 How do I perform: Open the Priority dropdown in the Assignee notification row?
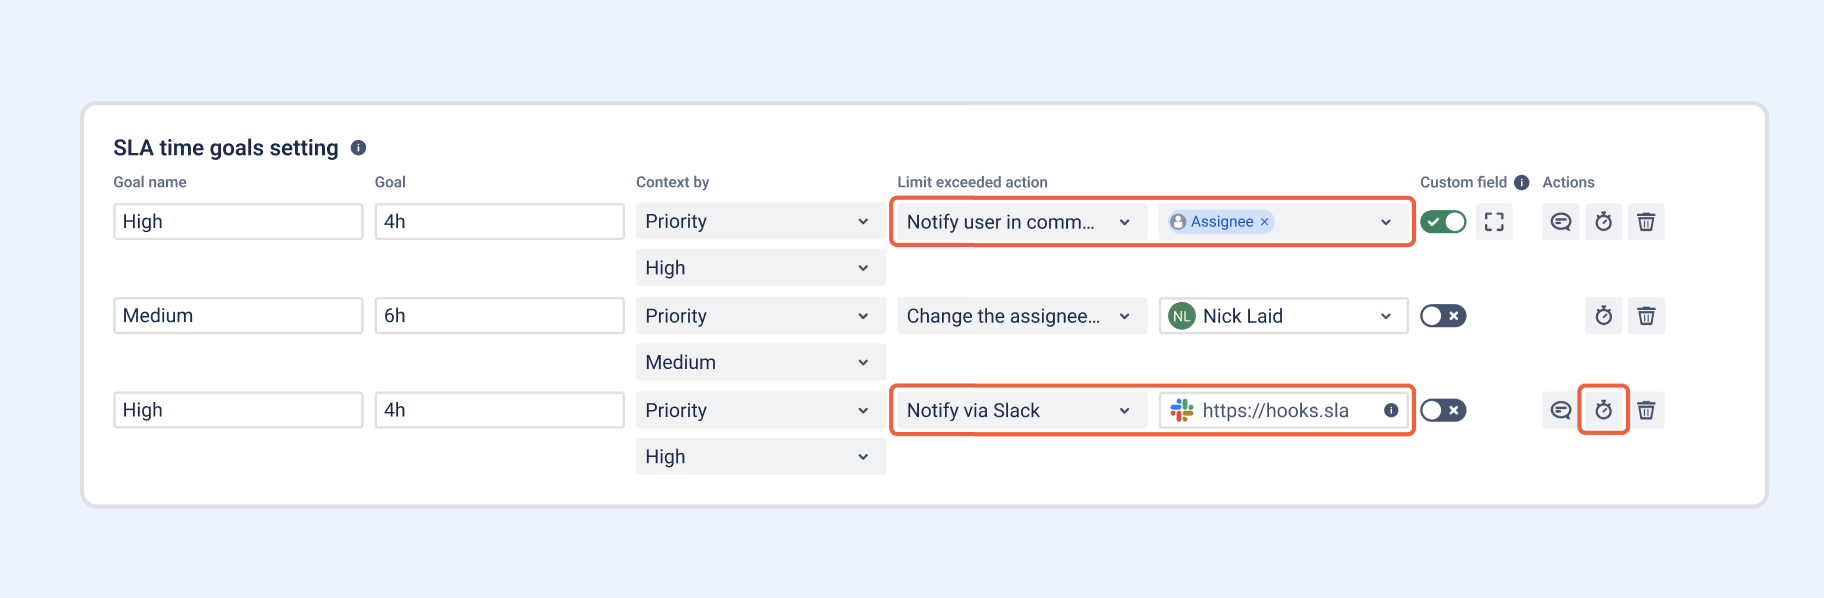pyautogui.click(x=760, y=222)
